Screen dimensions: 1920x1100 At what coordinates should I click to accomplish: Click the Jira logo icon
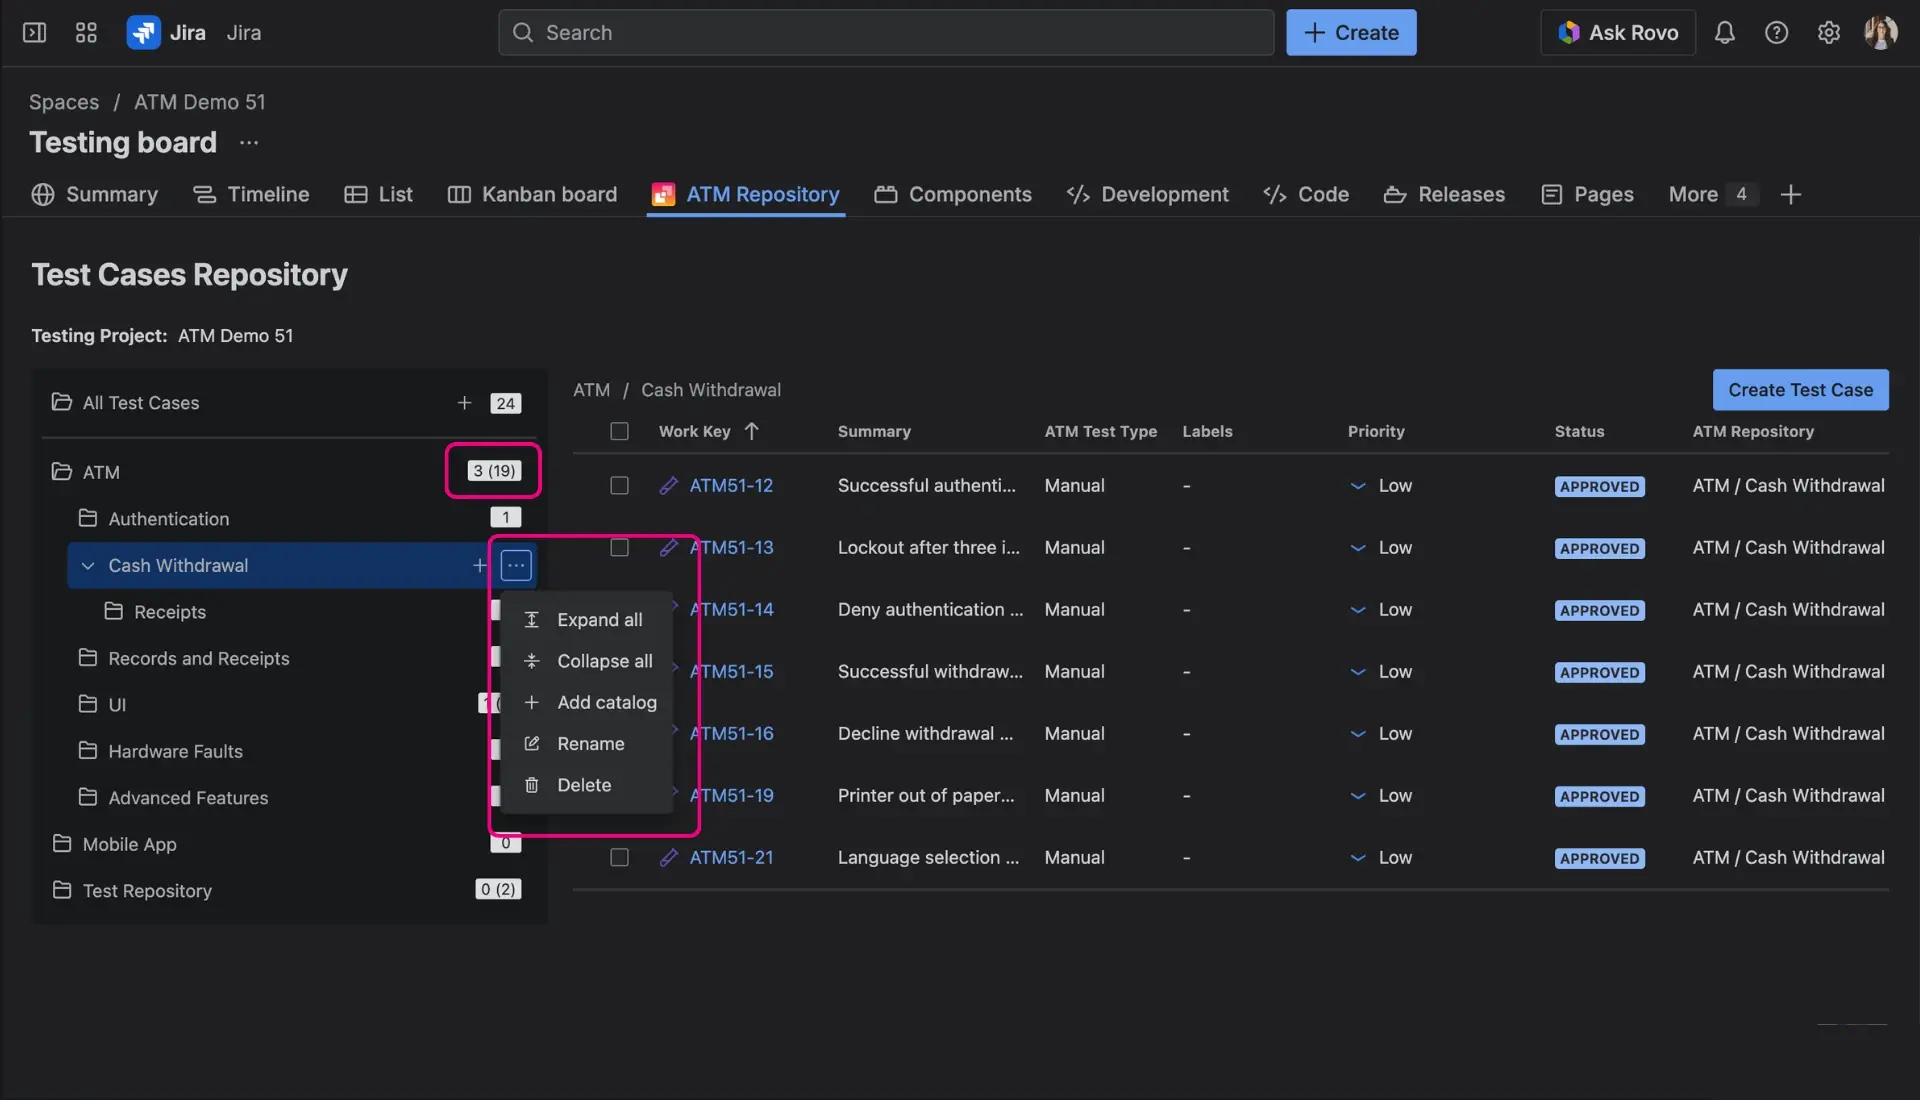point(143,33)
